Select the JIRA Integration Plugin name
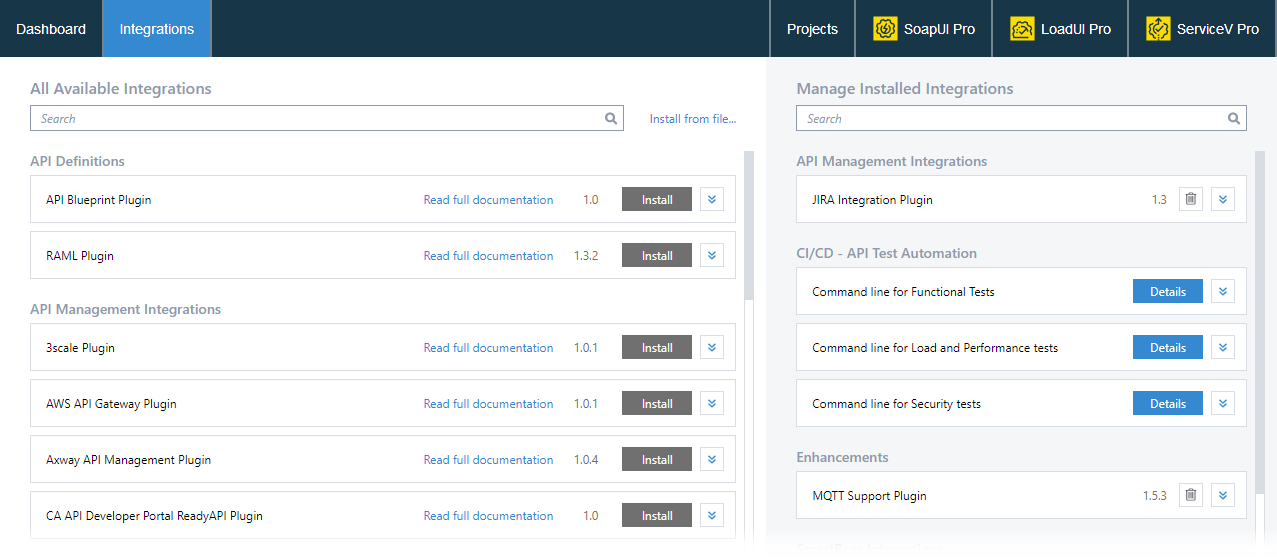The width and height of the screenshot is (1277, 558). (x=872, y=199)
